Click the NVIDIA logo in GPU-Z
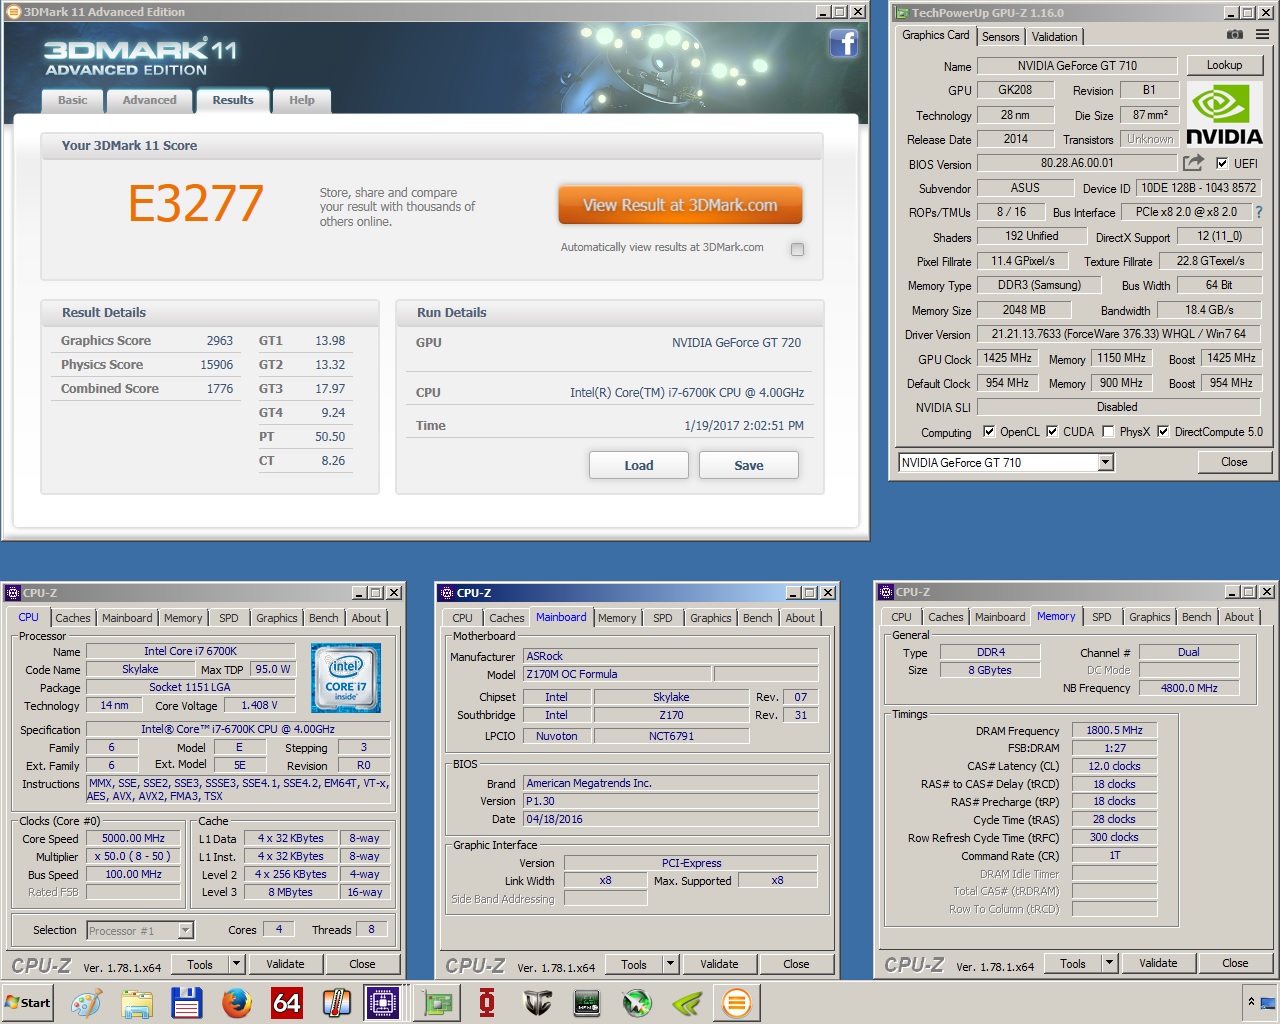Image resolution: width=1280 pixels, height=1024 pixels. (x=1224, y=115)
